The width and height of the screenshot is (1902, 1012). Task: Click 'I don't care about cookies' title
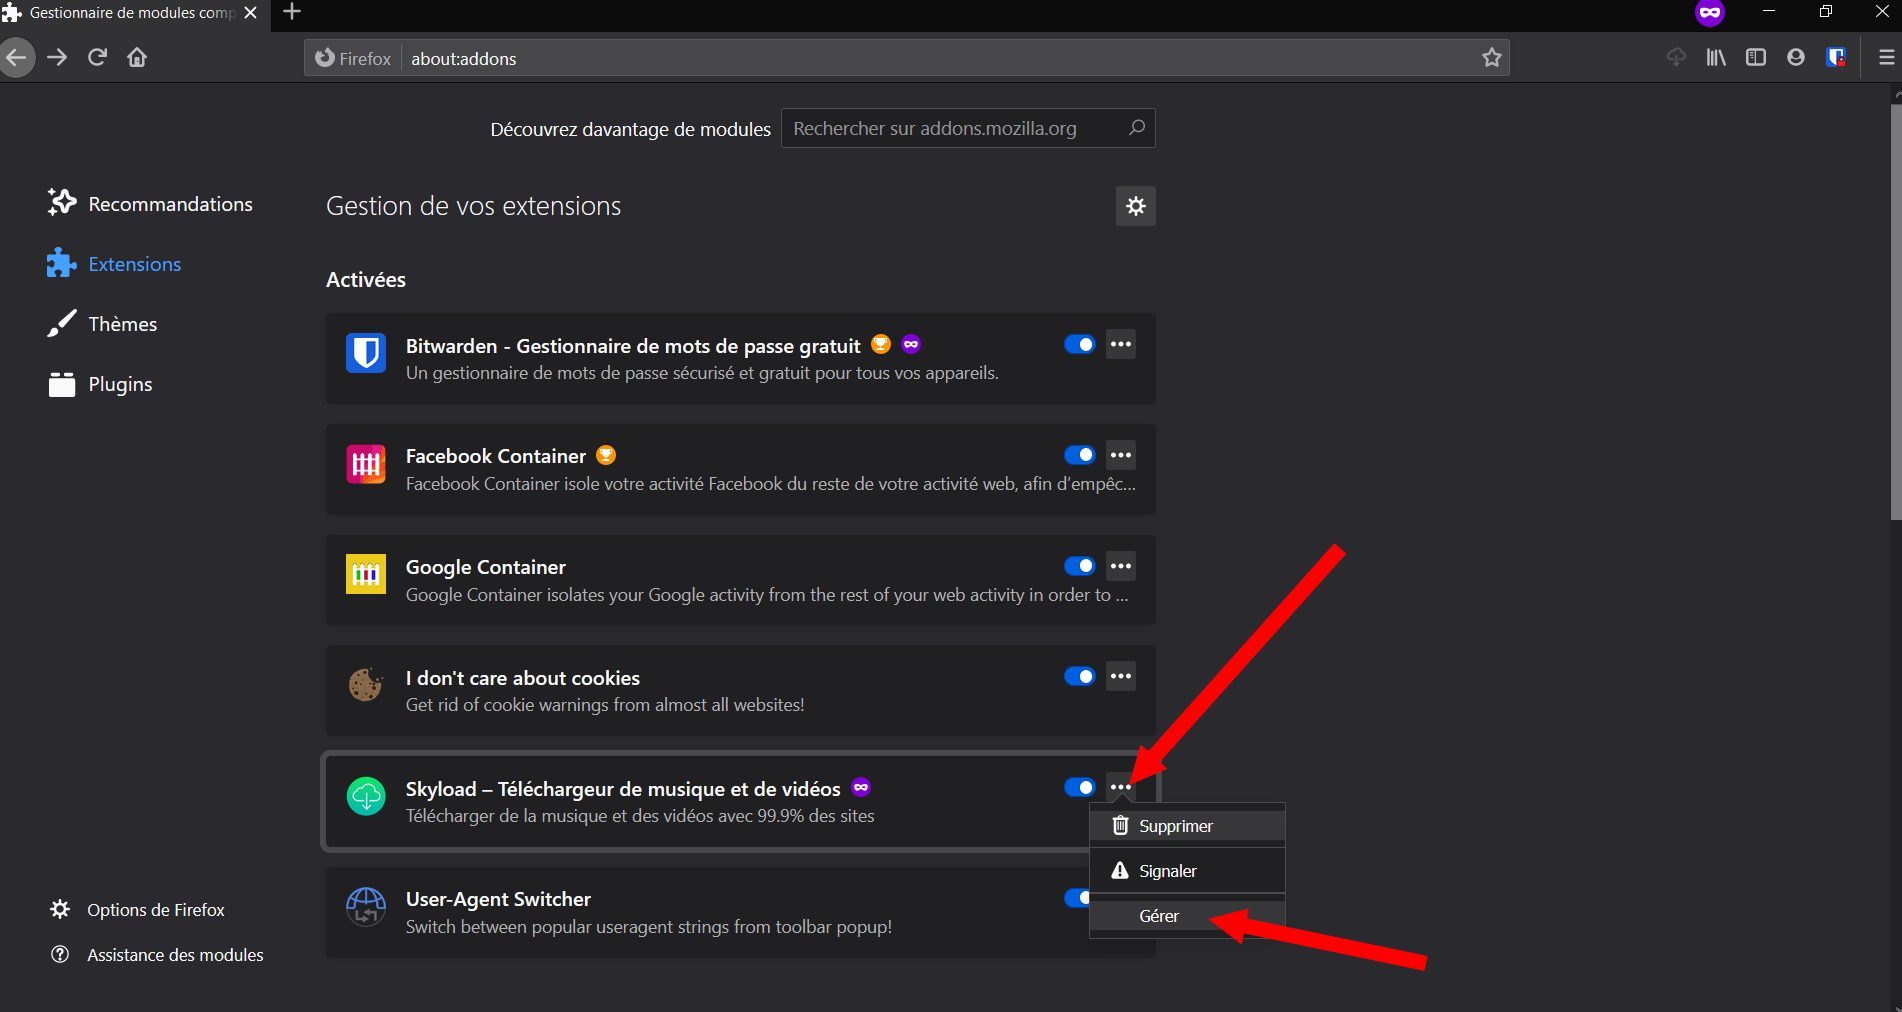coord(523,678)
